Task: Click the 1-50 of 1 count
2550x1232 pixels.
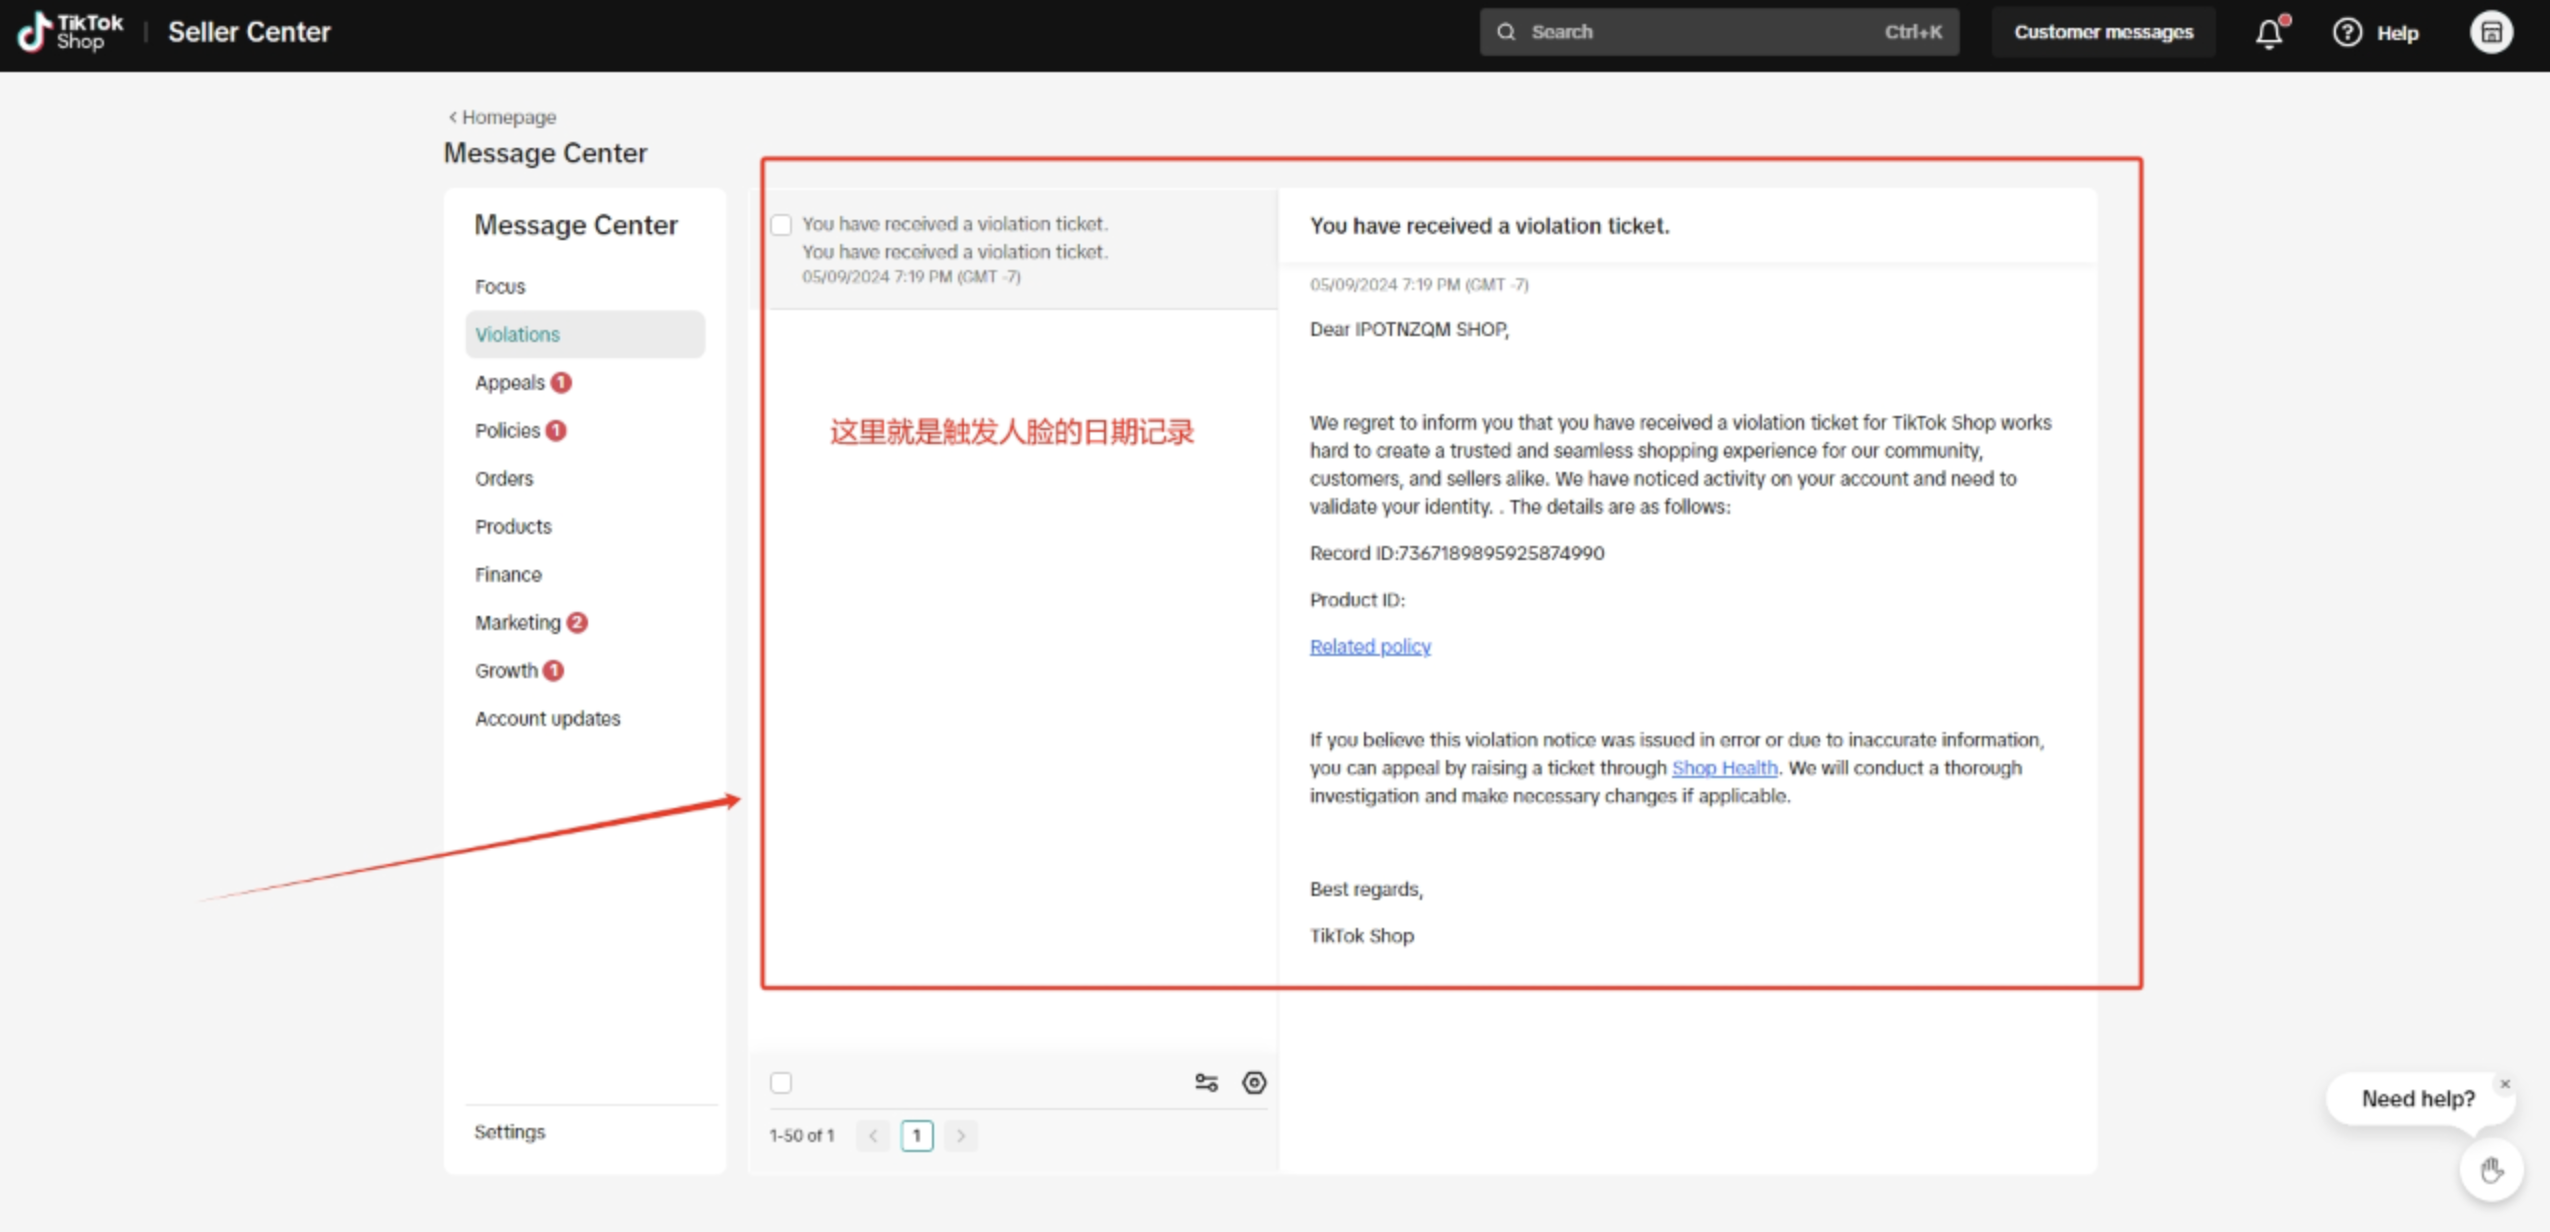Action: click(x=801, y=1136)
